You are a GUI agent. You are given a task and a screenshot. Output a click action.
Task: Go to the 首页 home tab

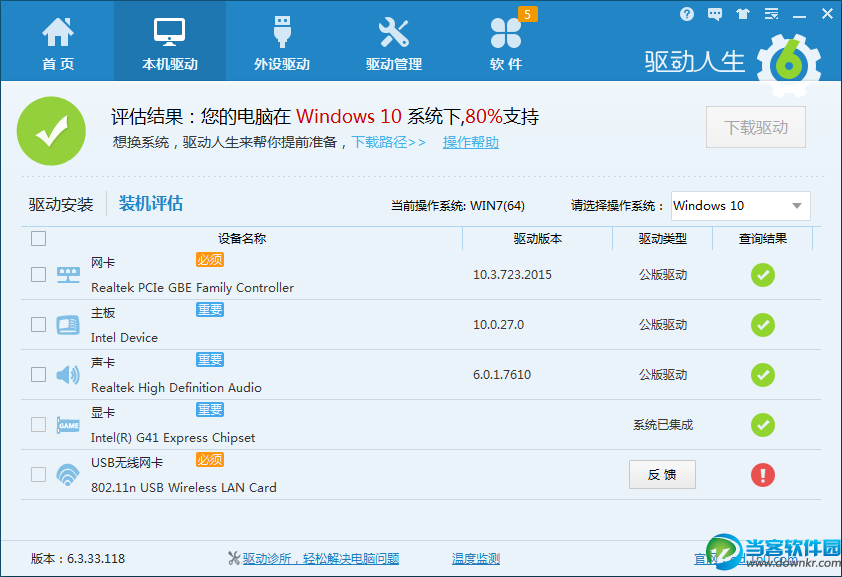[x=57, y=42]
